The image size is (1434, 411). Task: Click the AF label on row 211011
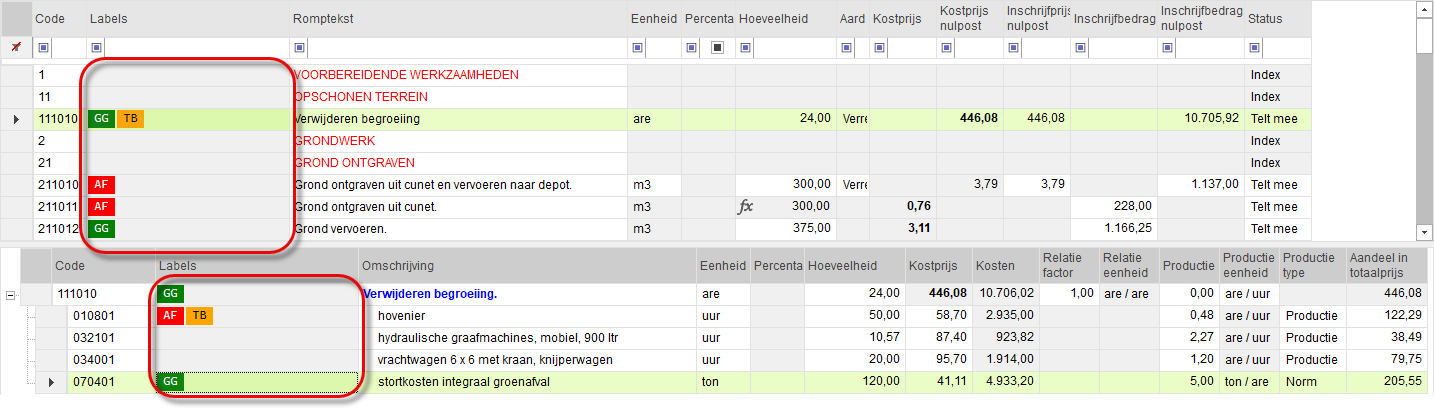[101, 207]
